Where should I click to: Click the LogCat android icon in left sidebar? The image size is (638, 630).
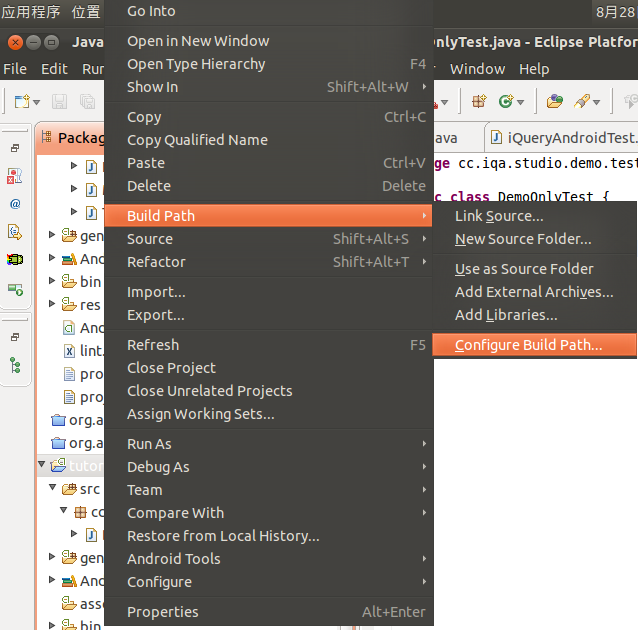[x=15, y=259]
